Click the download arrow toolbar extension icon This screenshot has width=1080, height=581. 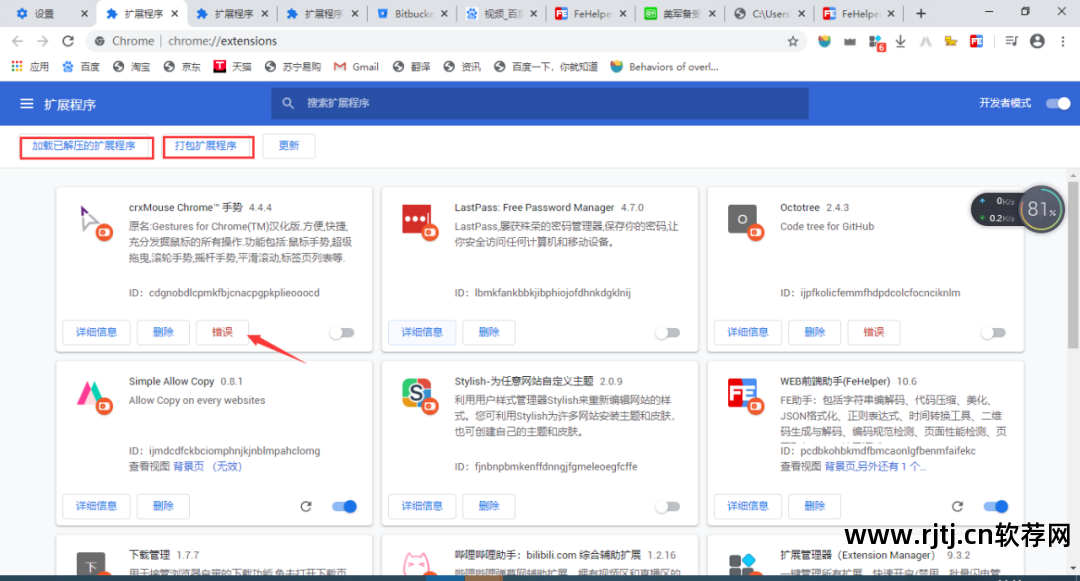click(x=900, y=41)
